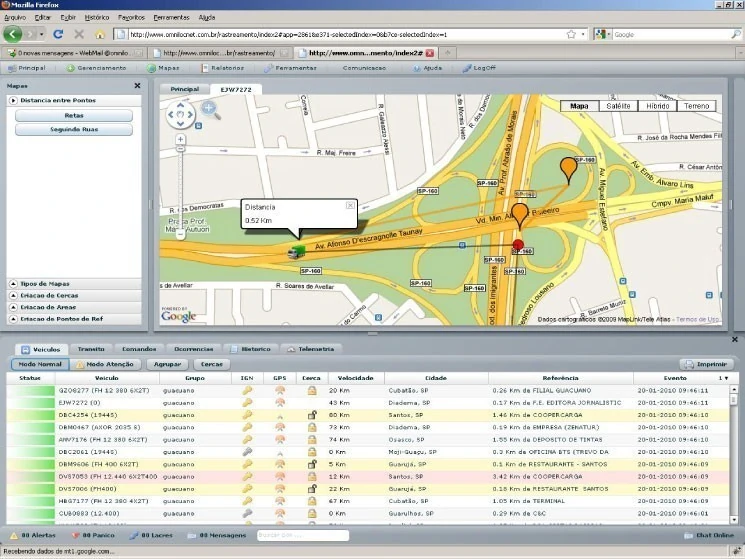Switch map to Terreno view

click(x=697, y=106)
